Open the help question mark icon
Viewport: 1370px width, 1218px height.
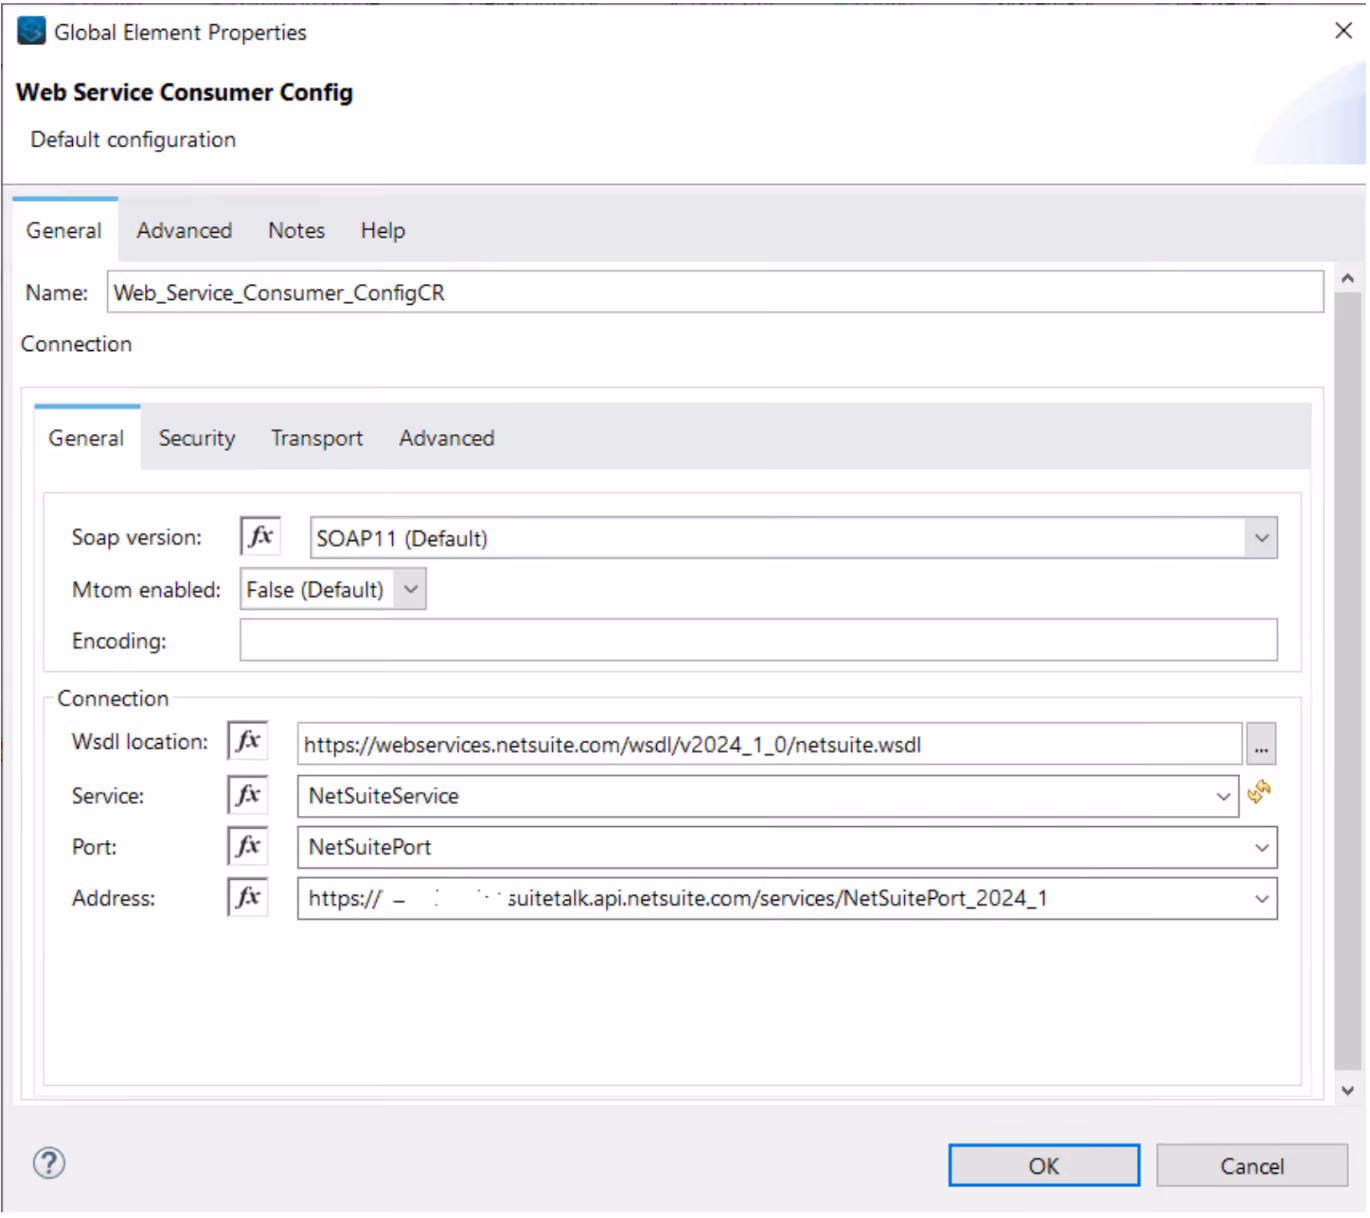coord(49,1163)
